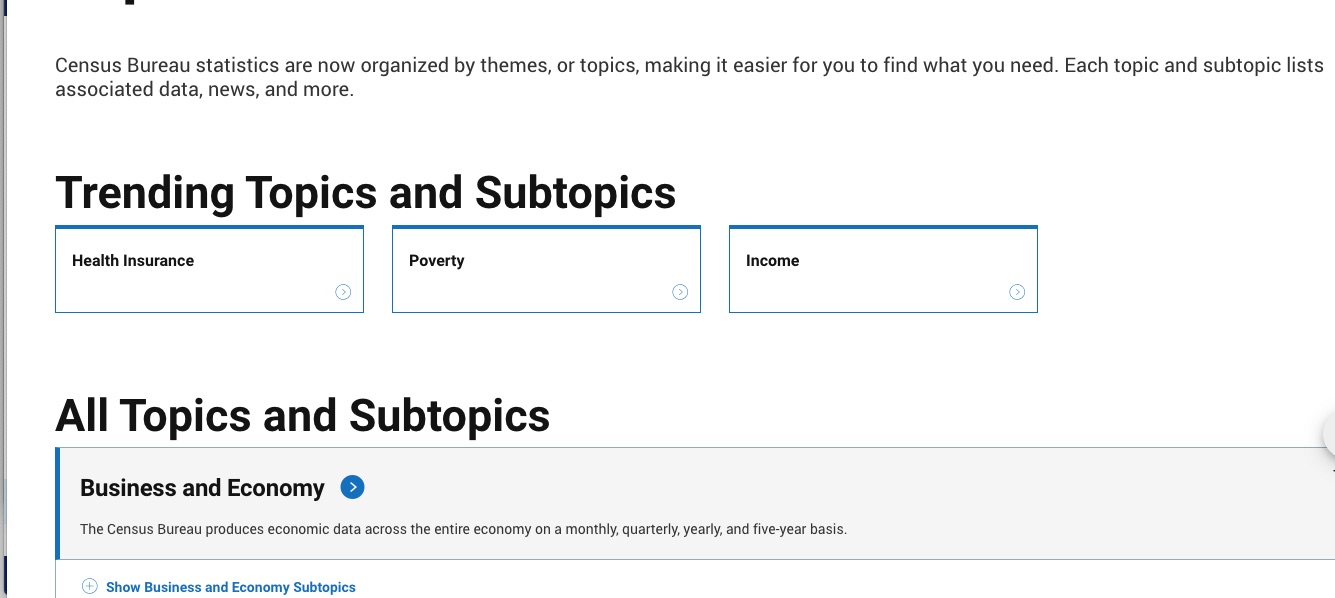Click empty space inside the Health Insurance card
The height and width of the screenshot is (598, 1335).
(x=200, y=290)
